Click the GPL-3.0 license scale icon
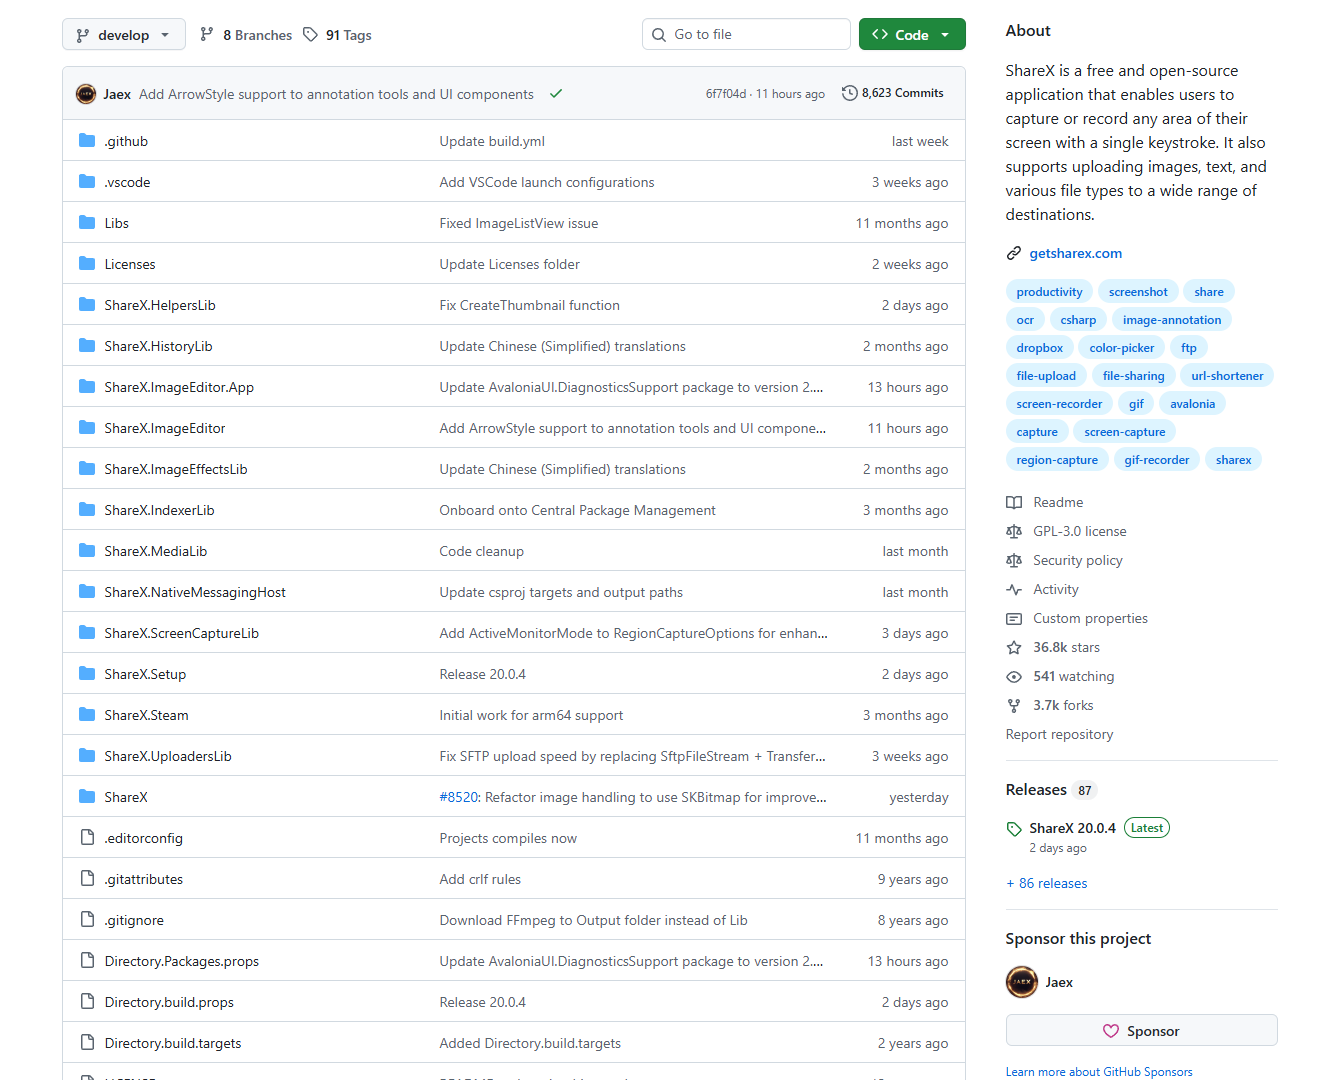The width and height of the screenshot is (1321, 1080). click(1014, 531)
